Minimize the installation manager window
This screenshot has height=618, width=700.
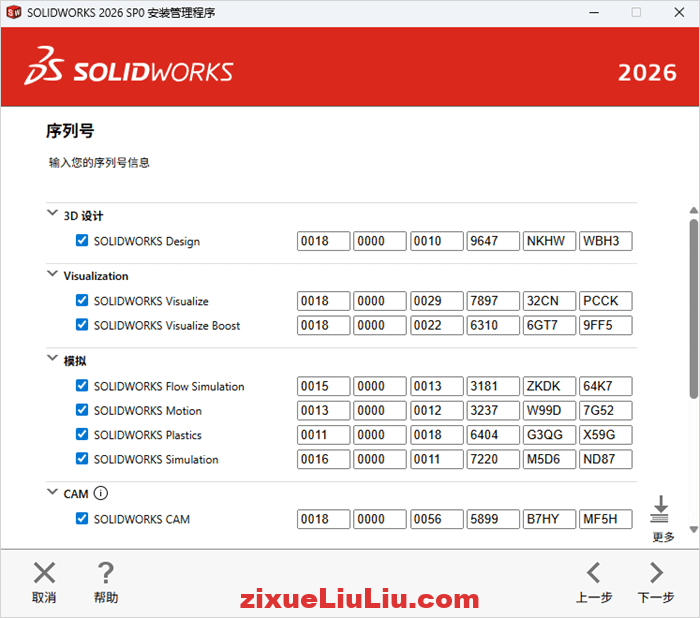[594, 13]
